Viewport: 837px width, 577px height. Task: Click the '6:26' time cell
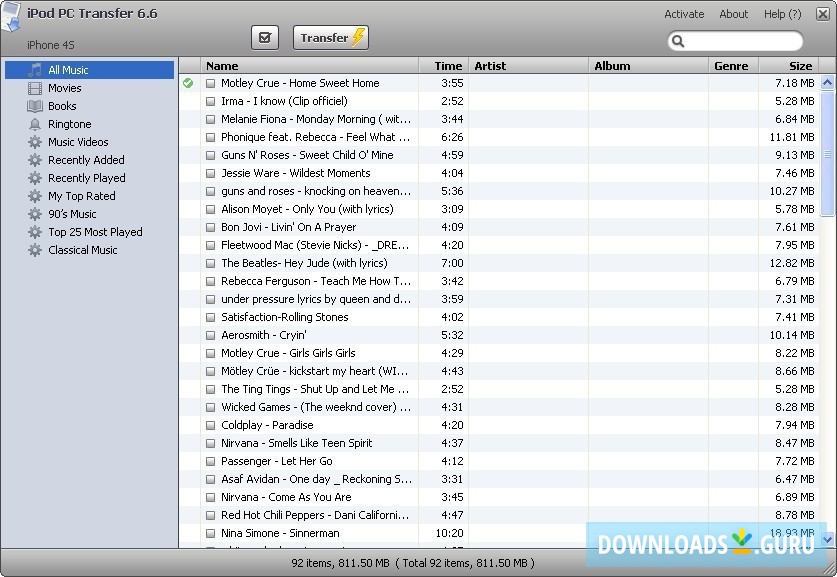tap(452, 137)
